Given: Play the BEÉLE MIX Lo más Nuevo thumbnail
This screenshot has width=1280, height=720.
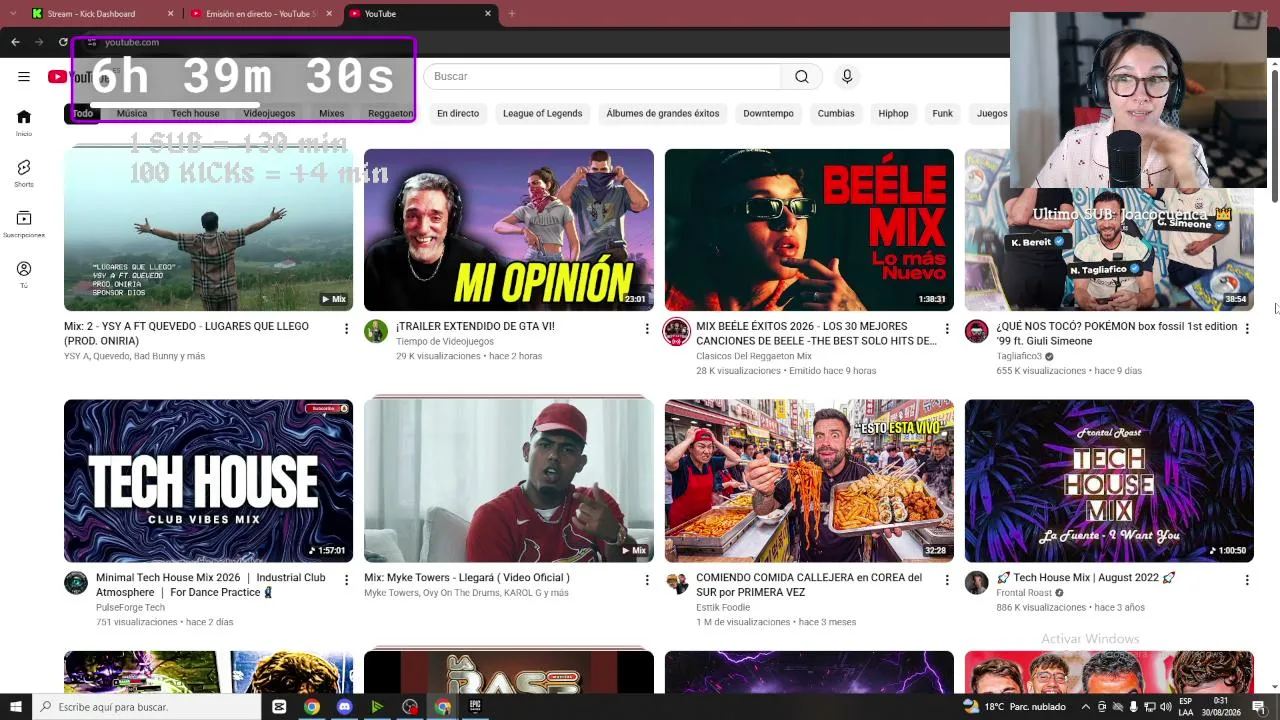Looking at the screenshot, I should (x=809, y=230).
